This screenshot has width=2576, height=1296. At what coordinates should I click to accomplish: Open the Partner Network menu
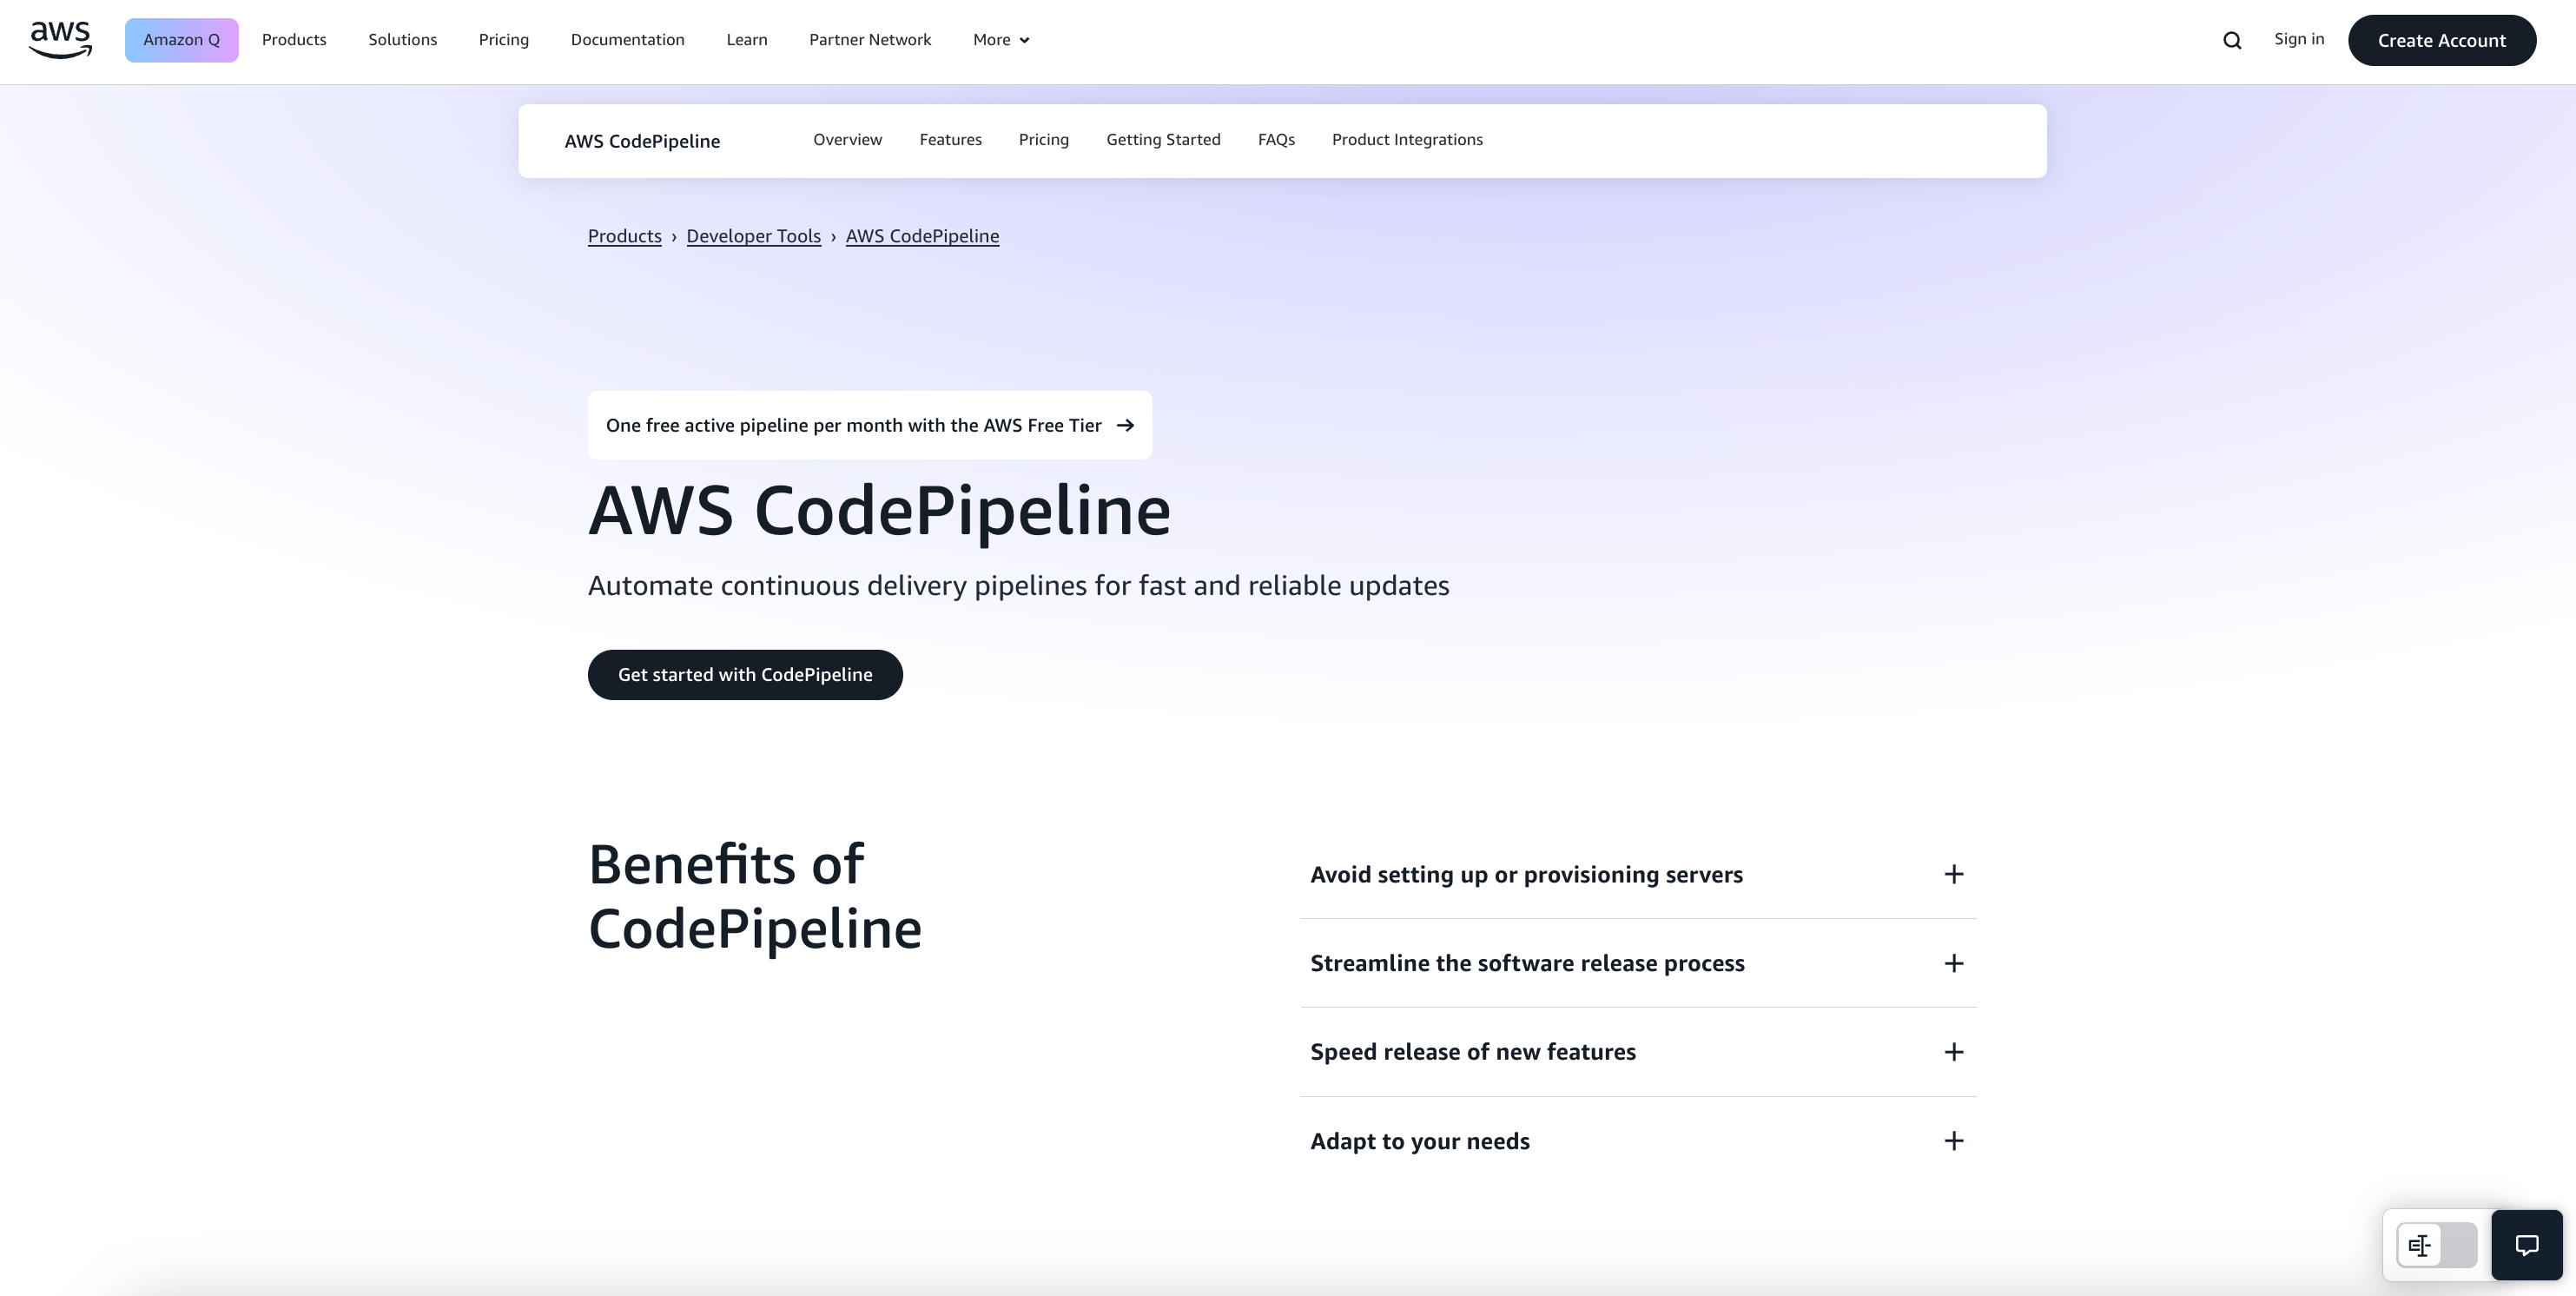coord(869,40)
